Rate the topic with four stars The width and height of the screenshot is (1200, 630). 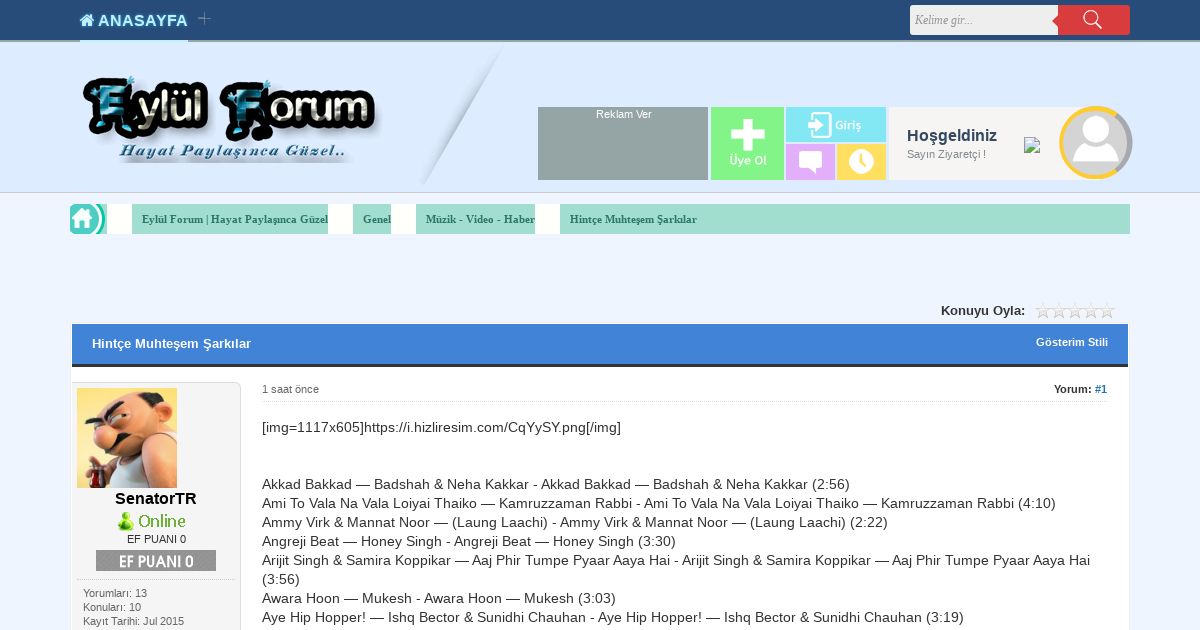[x=1091, y=311]
